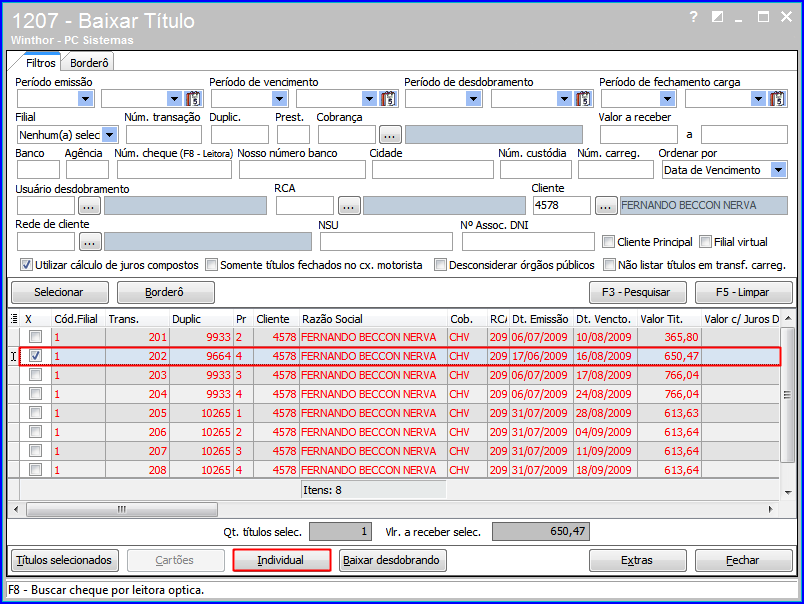Image resolution: width=804 pixels, height=604 pixels.
Task: Click F3 - Pesquisar button
Action: (637, 292)
